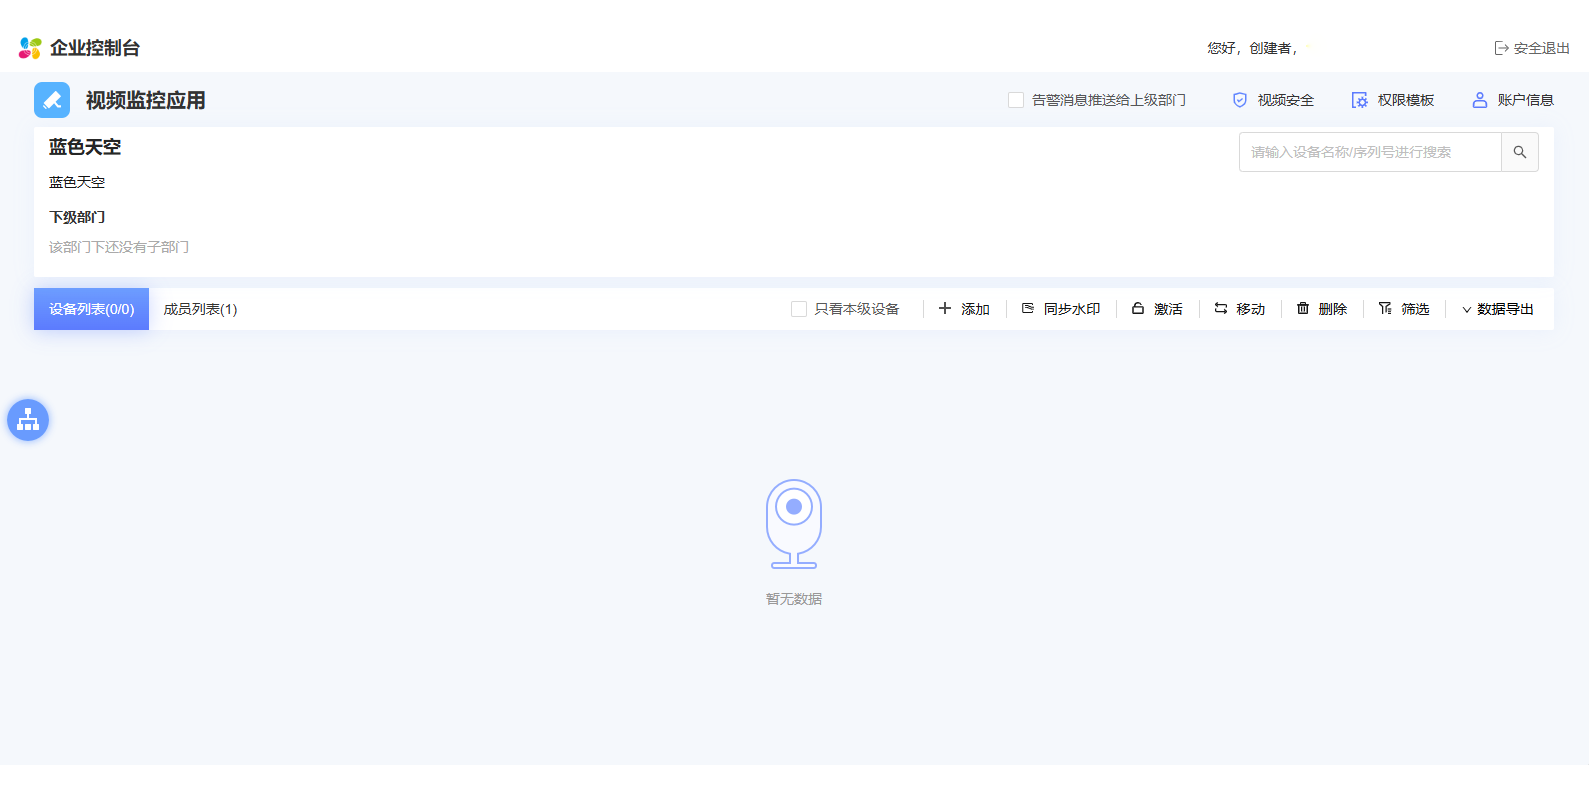This screenshot has height=794, width=1589.
Task: Click the 视频监控应用 blue app icon
Action: [52, 100]
